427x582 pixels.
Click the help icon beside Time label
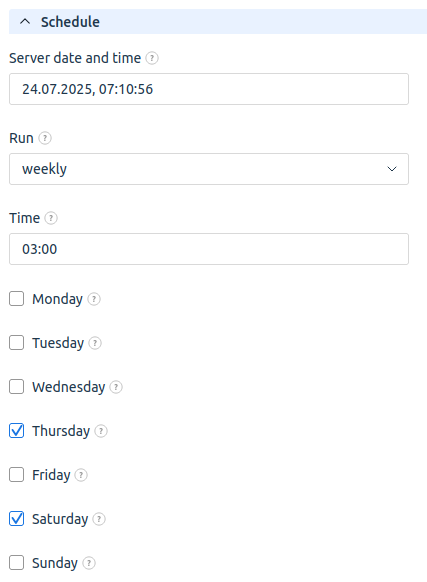[51, 218]
